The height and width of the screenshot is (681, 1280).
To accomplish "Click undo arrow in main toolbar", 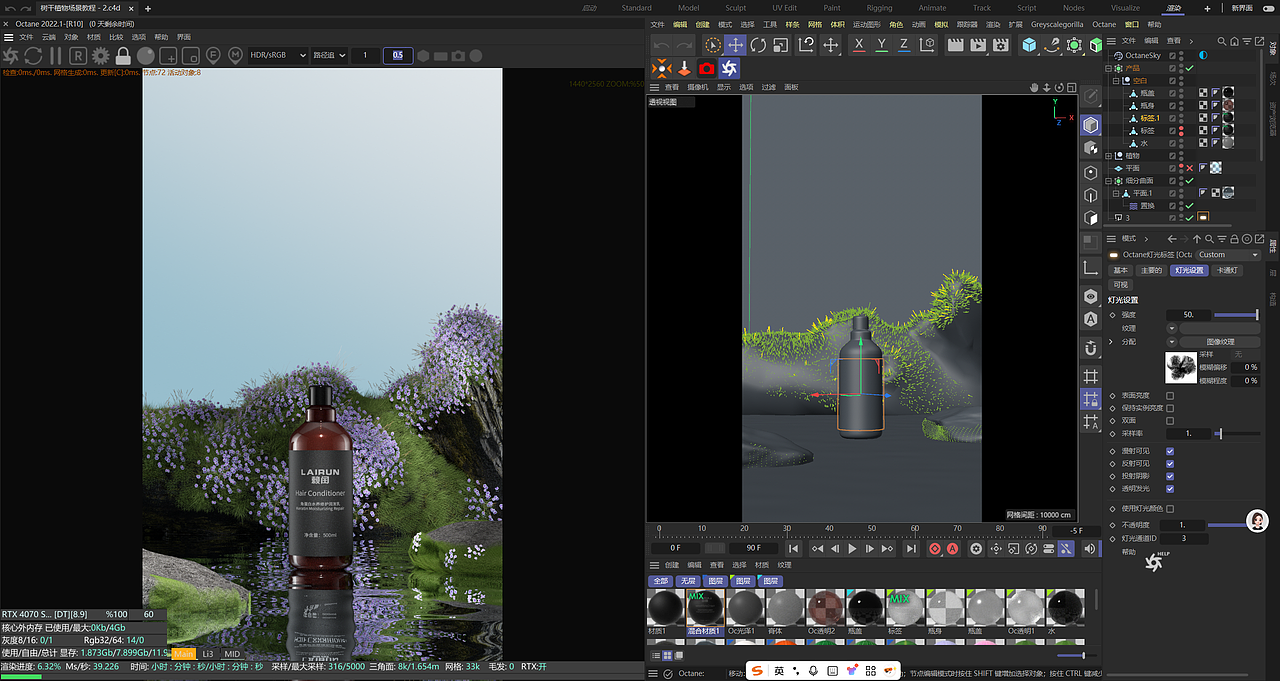I will coord(661,45).
